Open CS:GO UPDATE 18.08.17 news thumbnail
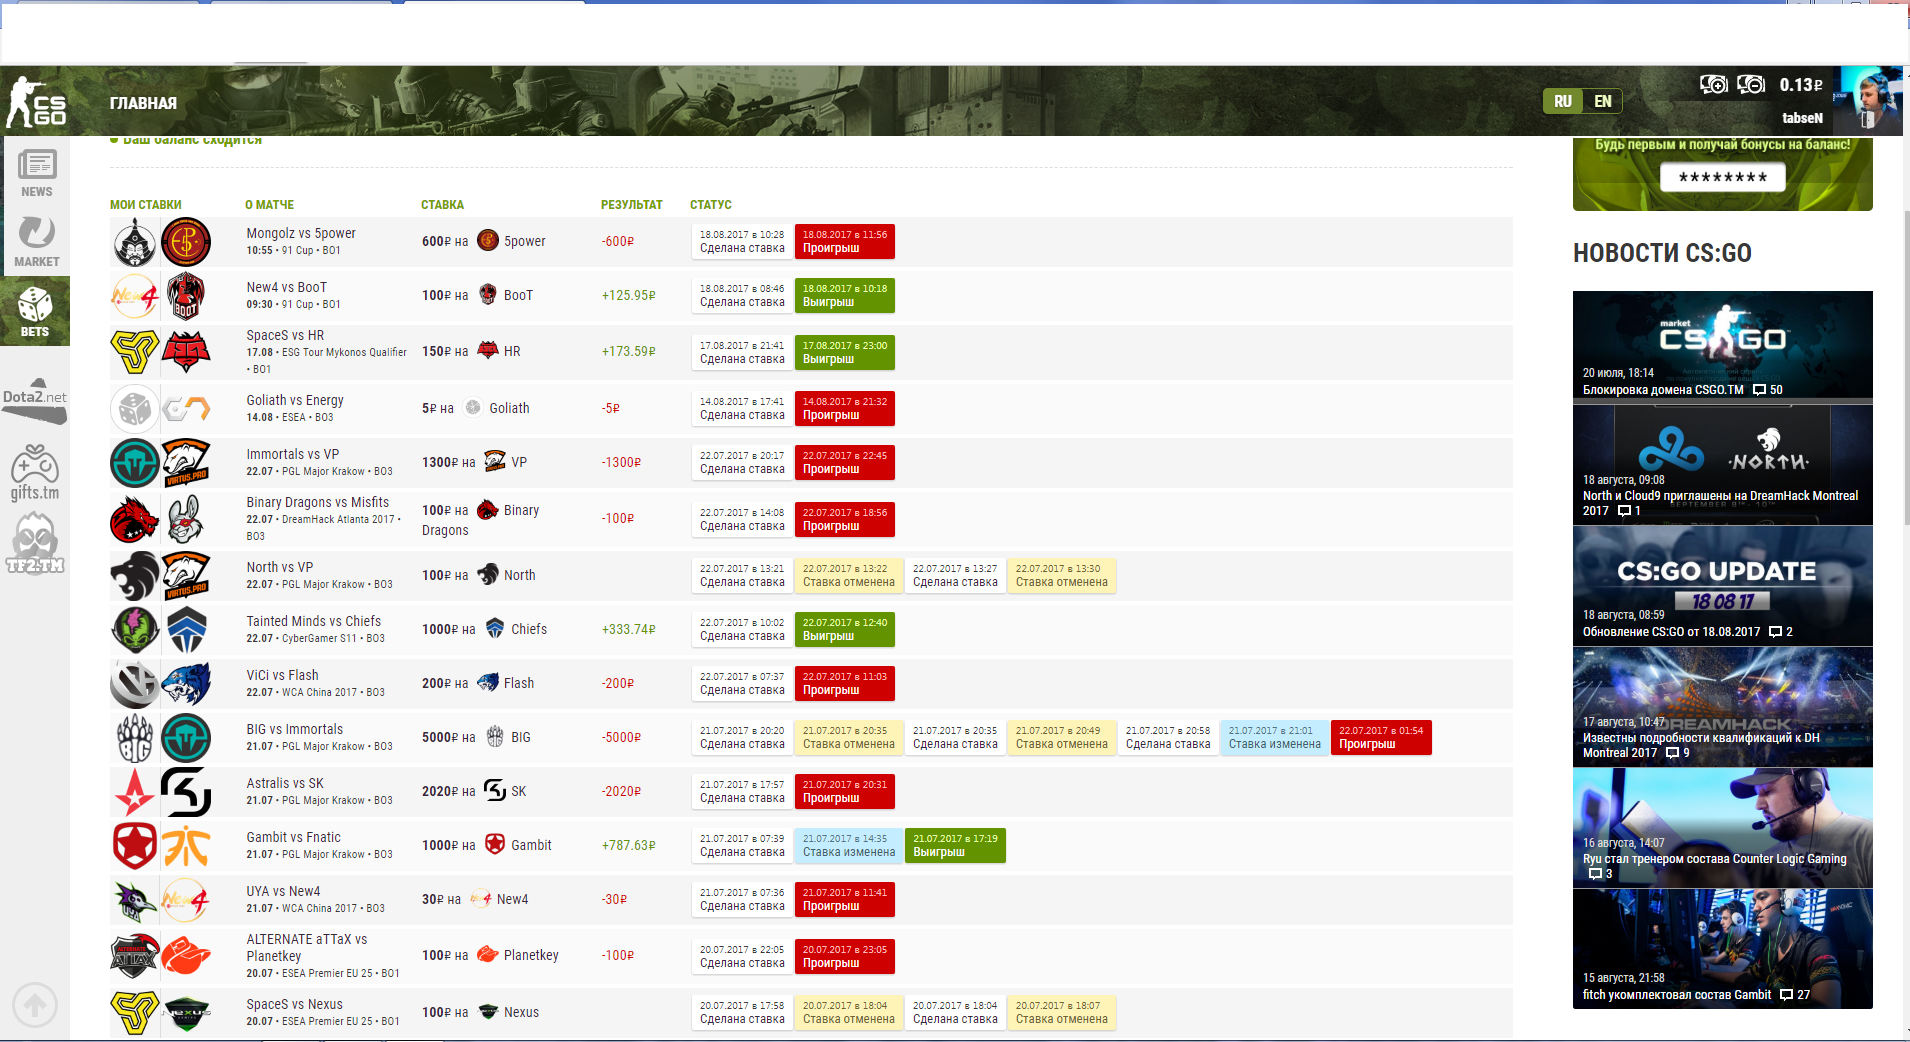Screen dimensions: 1910x1042 click(1723, 586)
